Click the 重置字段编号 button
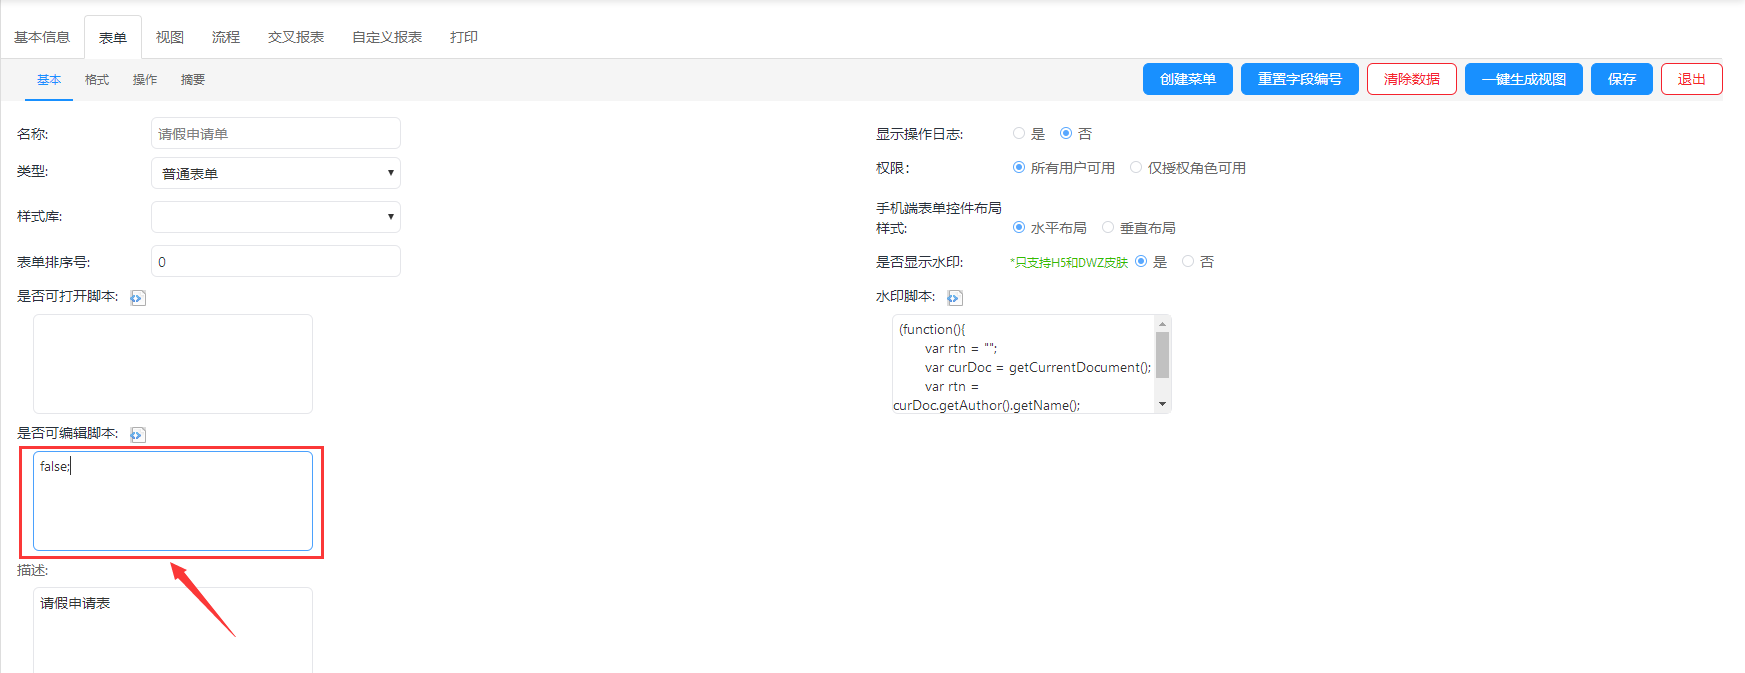 pyautogui.click(x=1300, y=79)
